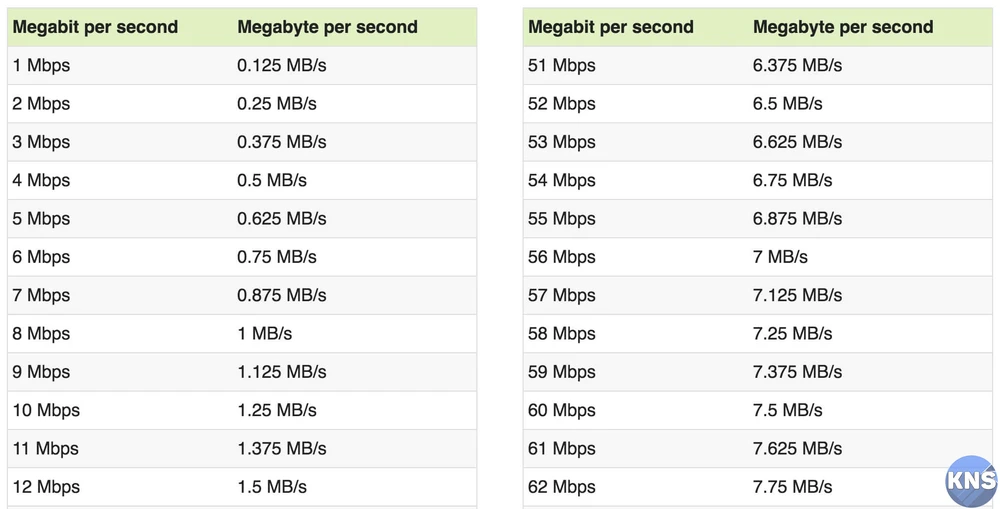Select the 7.5 MB/s value
Viewport: 1000px width, 509px height.
(788, 410)
